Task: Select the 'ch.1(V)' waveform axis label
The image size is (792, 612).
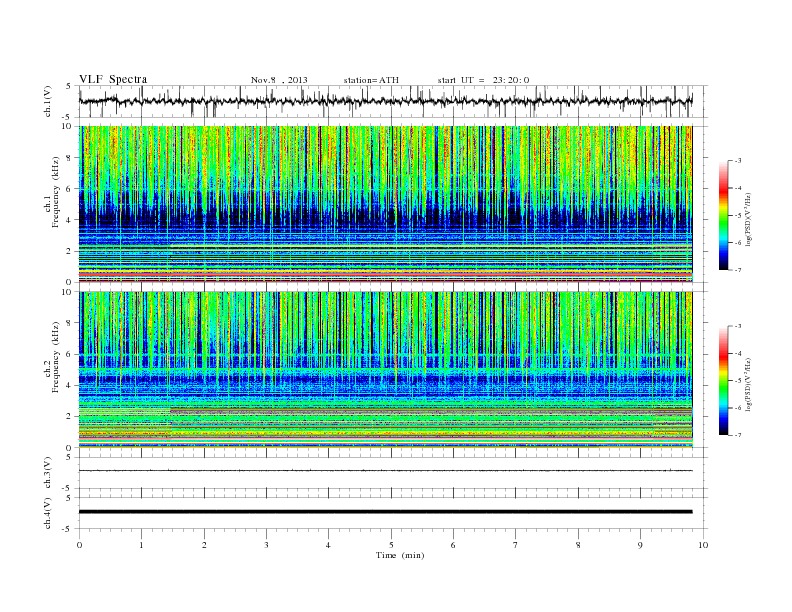Action: coord(48,101)
